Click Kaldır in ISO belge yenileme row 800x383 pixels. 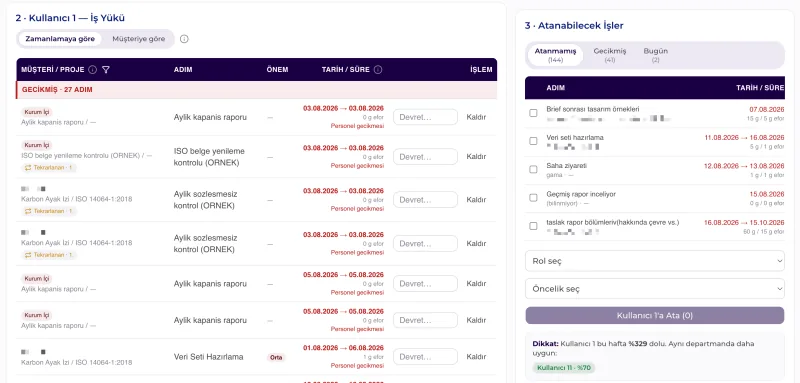[476, 157]
